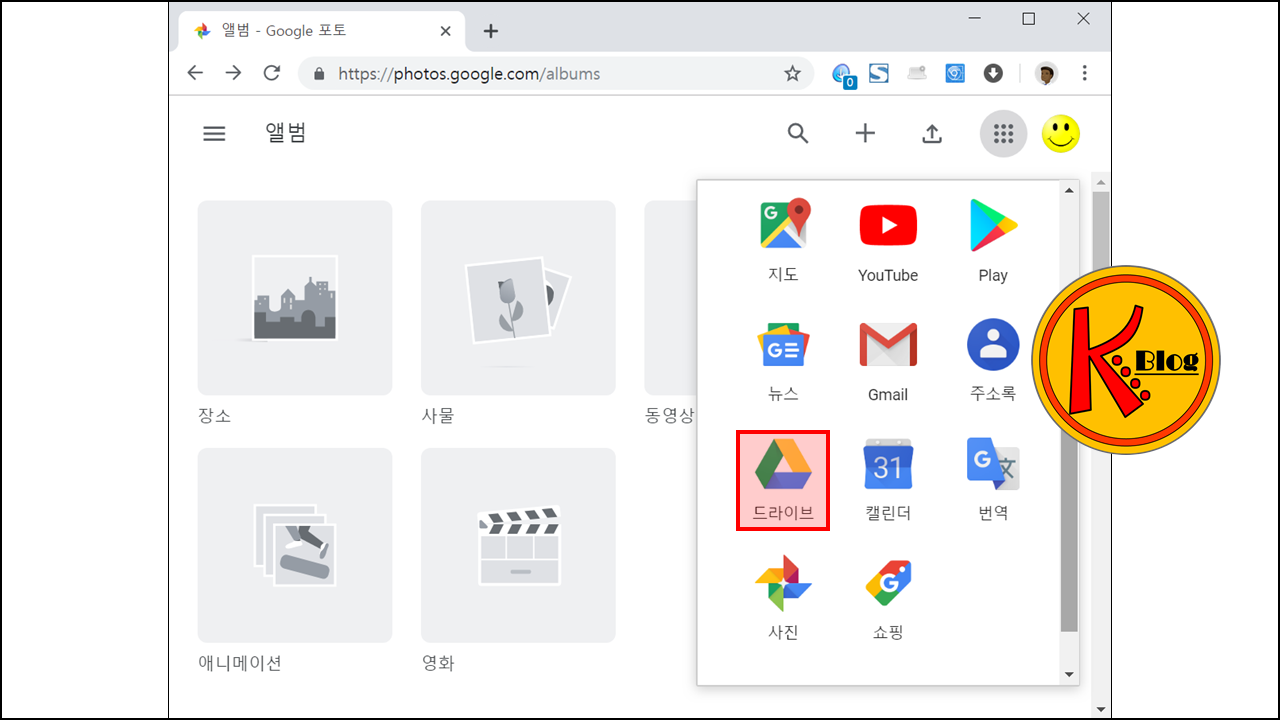
Task: Search photos with the magnifier icon
Action: coord(798,134)
